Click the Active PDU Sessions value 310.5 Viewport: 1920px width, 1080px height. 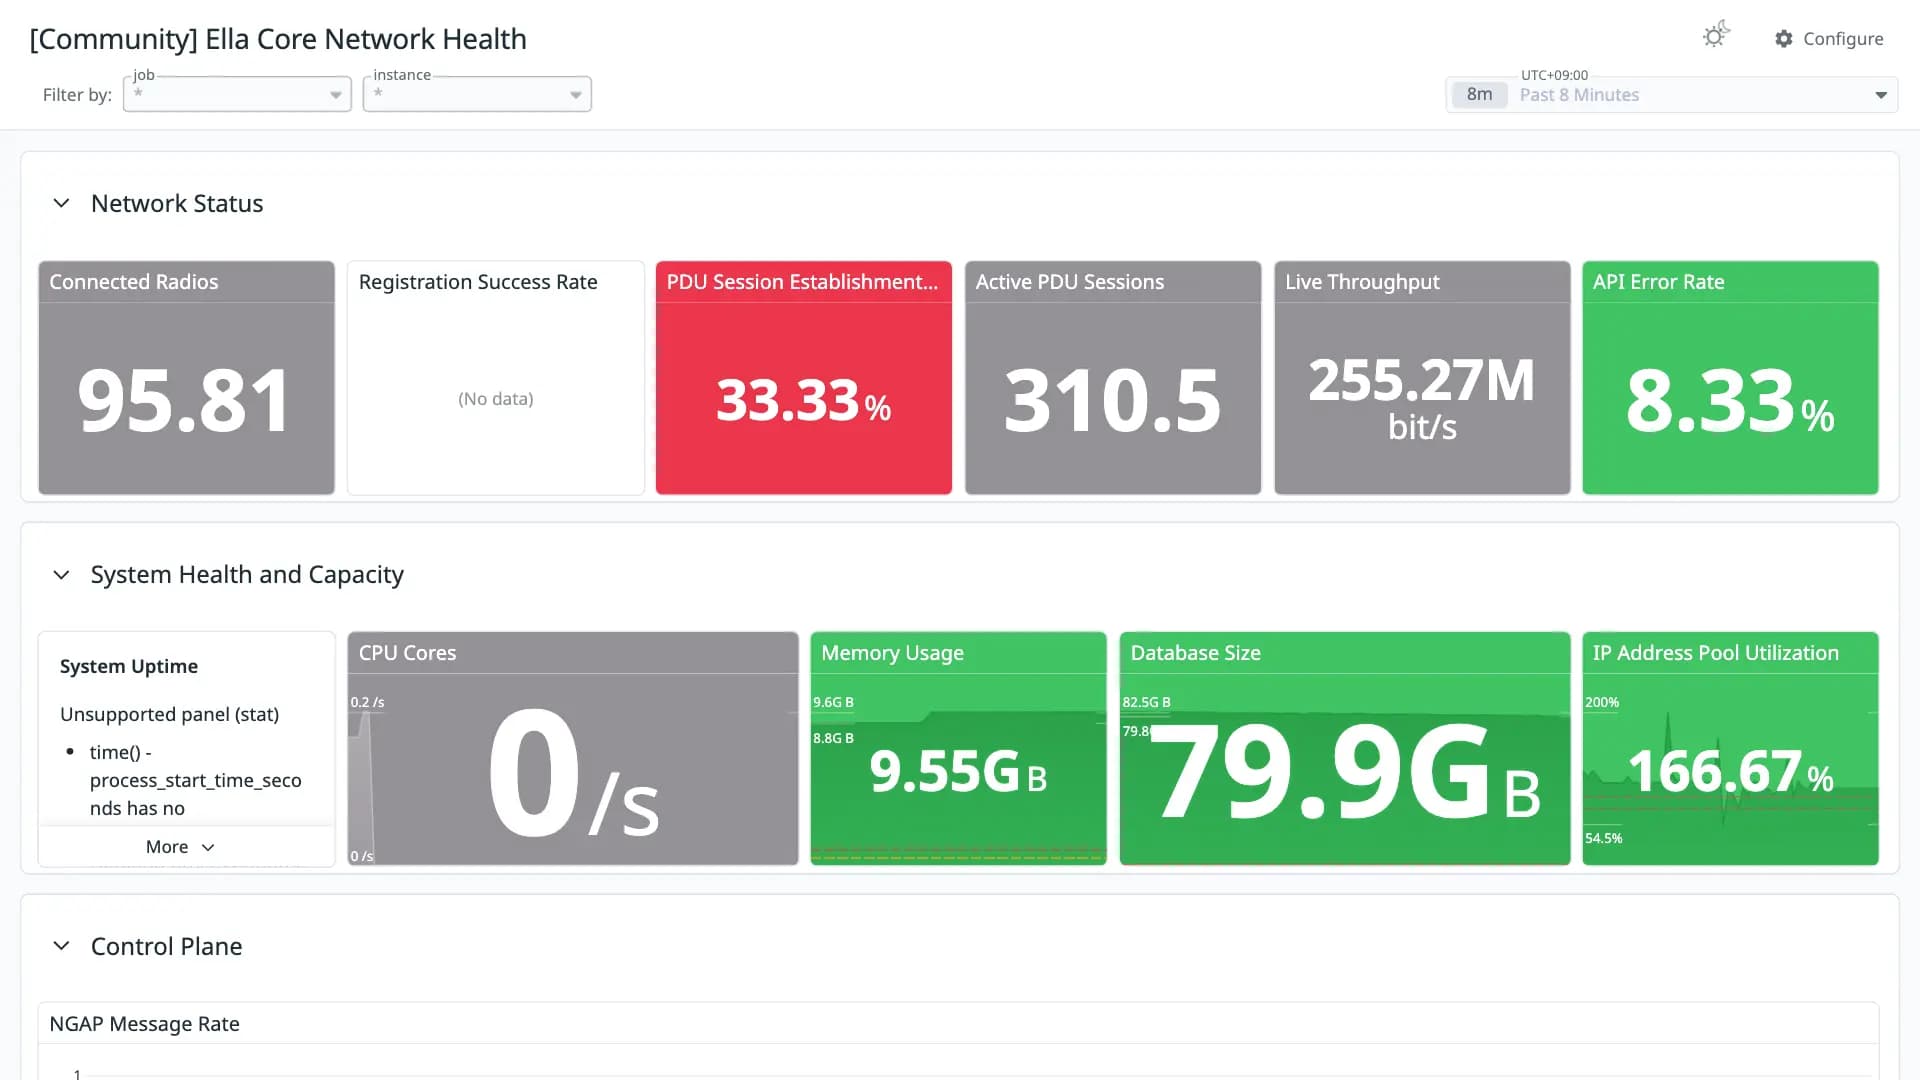click(1112, 401)
